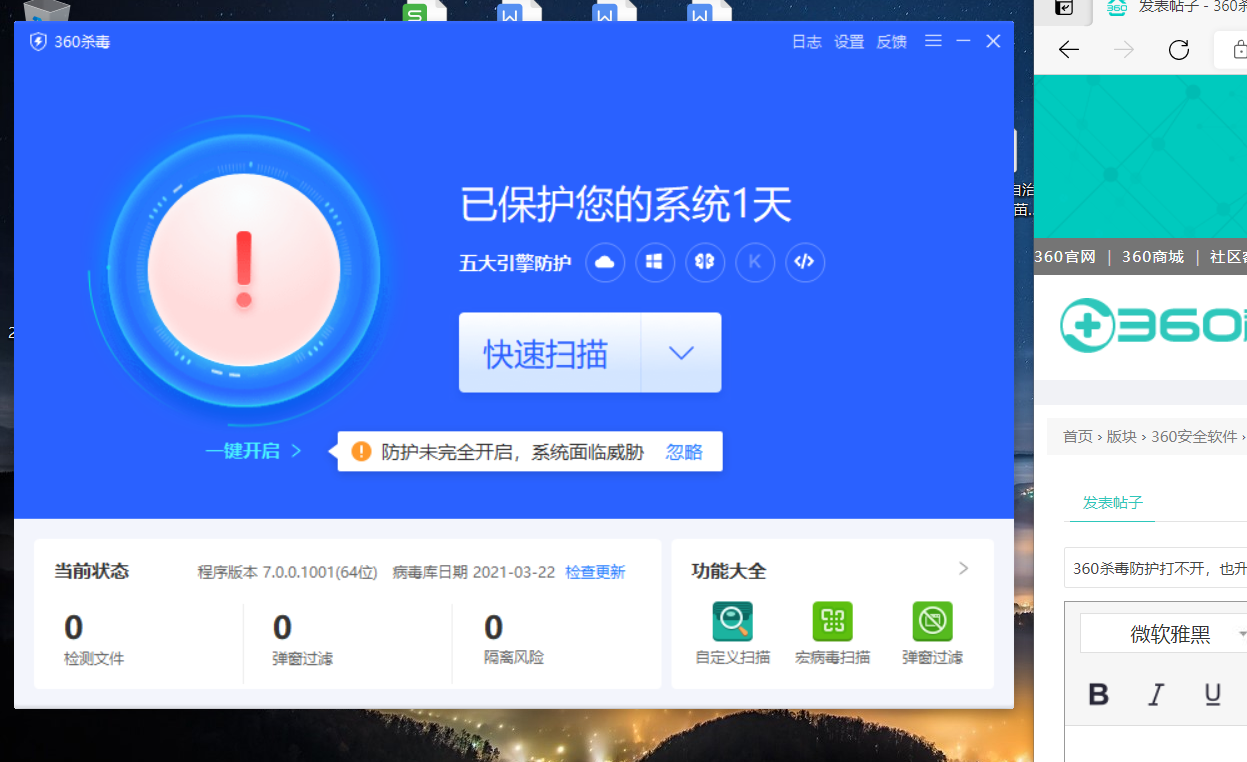Click the green WPS spreadsheet desktop file
Image resolution: width=1247 pixels, height=762 pixels.
423,11
